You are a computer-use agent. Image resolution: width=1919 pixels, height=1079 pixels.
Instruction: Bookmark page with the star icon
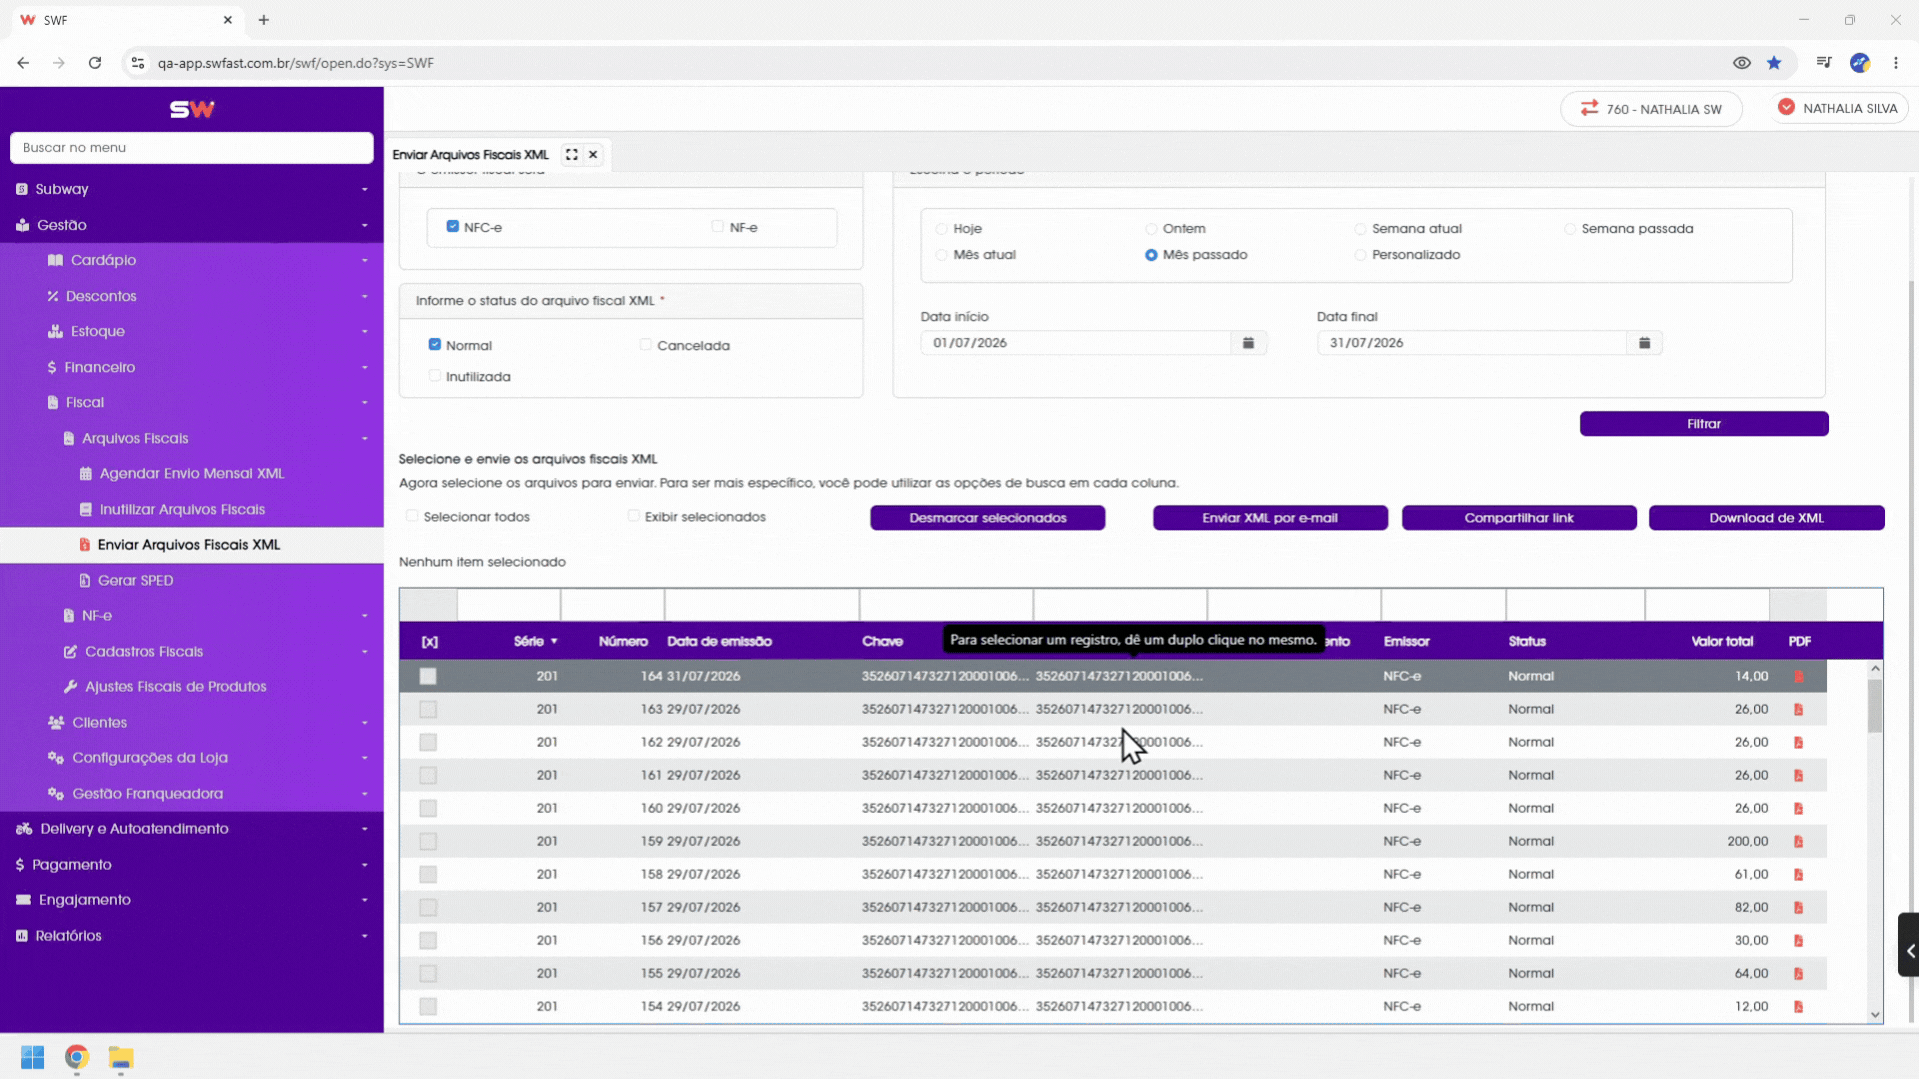(1774, 63)
